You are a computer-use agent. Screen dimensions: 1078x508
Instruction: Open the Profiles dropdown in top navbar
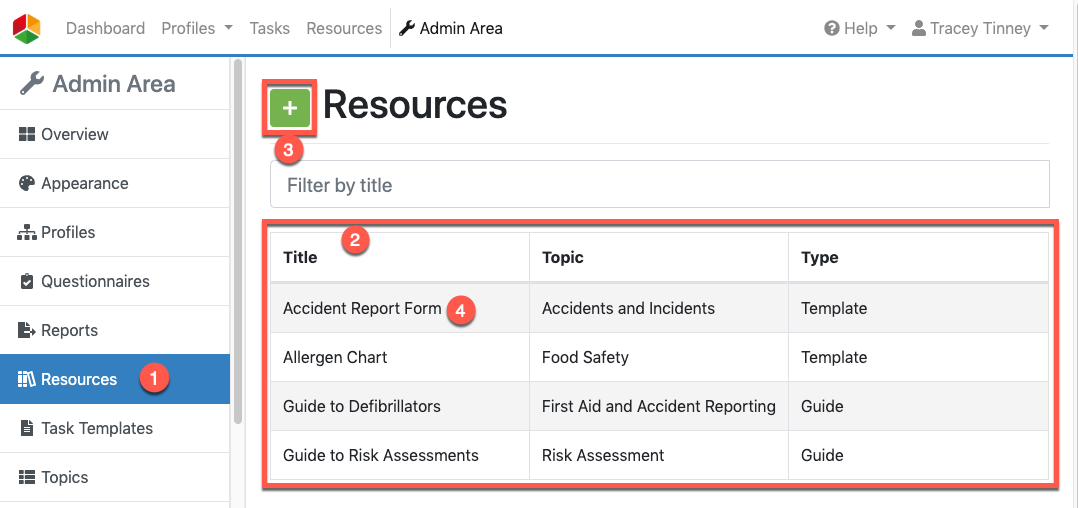(197, 28)
